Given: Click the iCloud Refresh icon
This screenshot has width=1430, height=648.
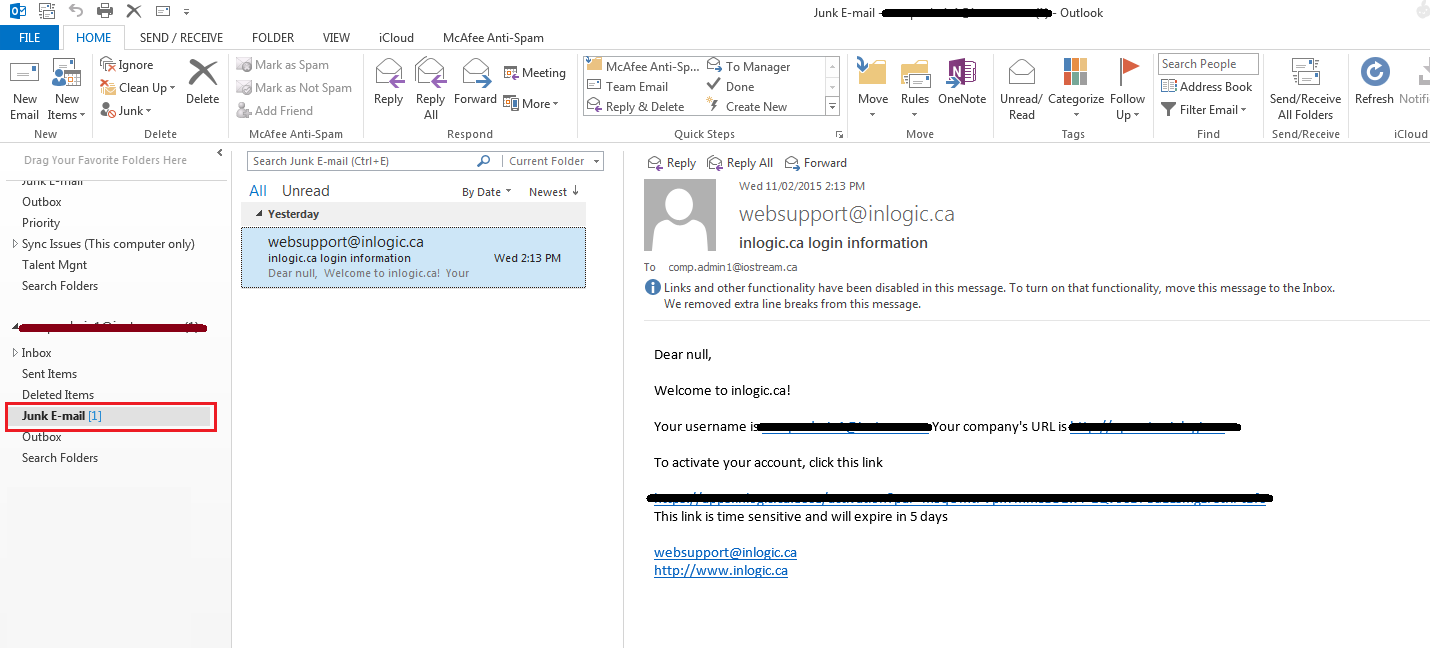Looking at the screenshot, I should tap(1375, 72).
